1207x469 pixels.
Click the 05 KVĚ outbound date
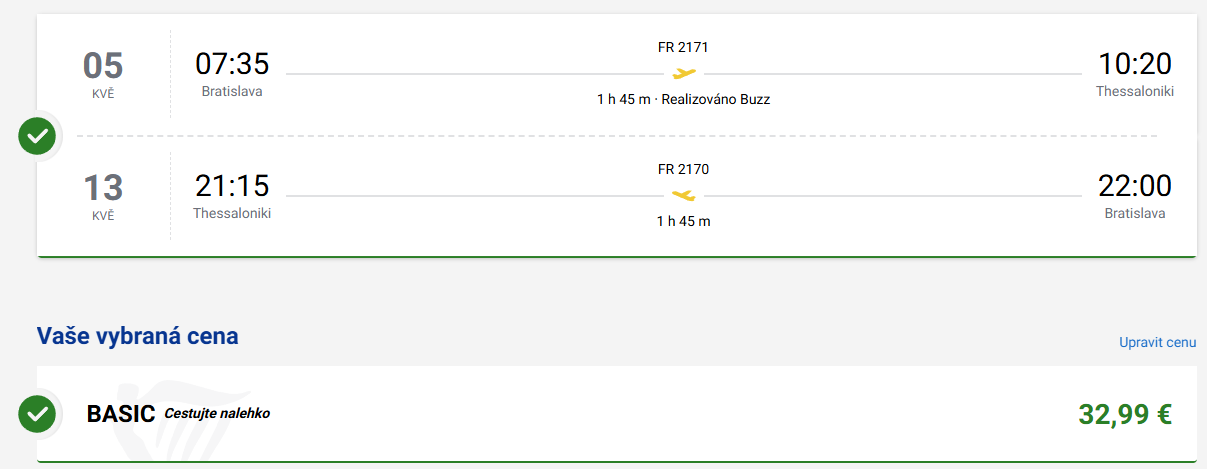(103, 73)
